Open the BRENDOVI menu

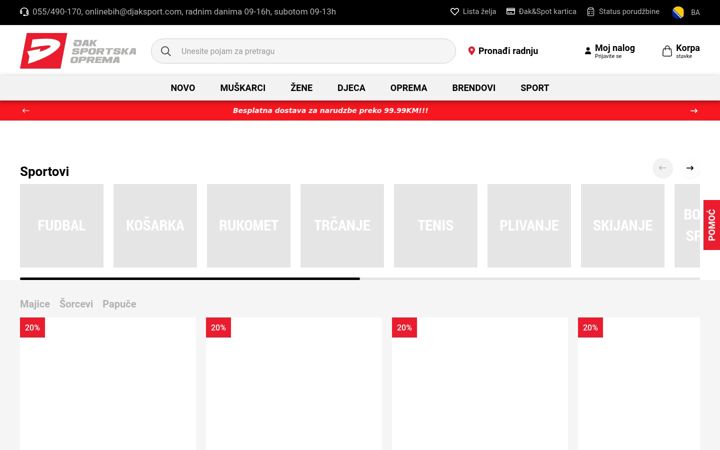[473, 88]
